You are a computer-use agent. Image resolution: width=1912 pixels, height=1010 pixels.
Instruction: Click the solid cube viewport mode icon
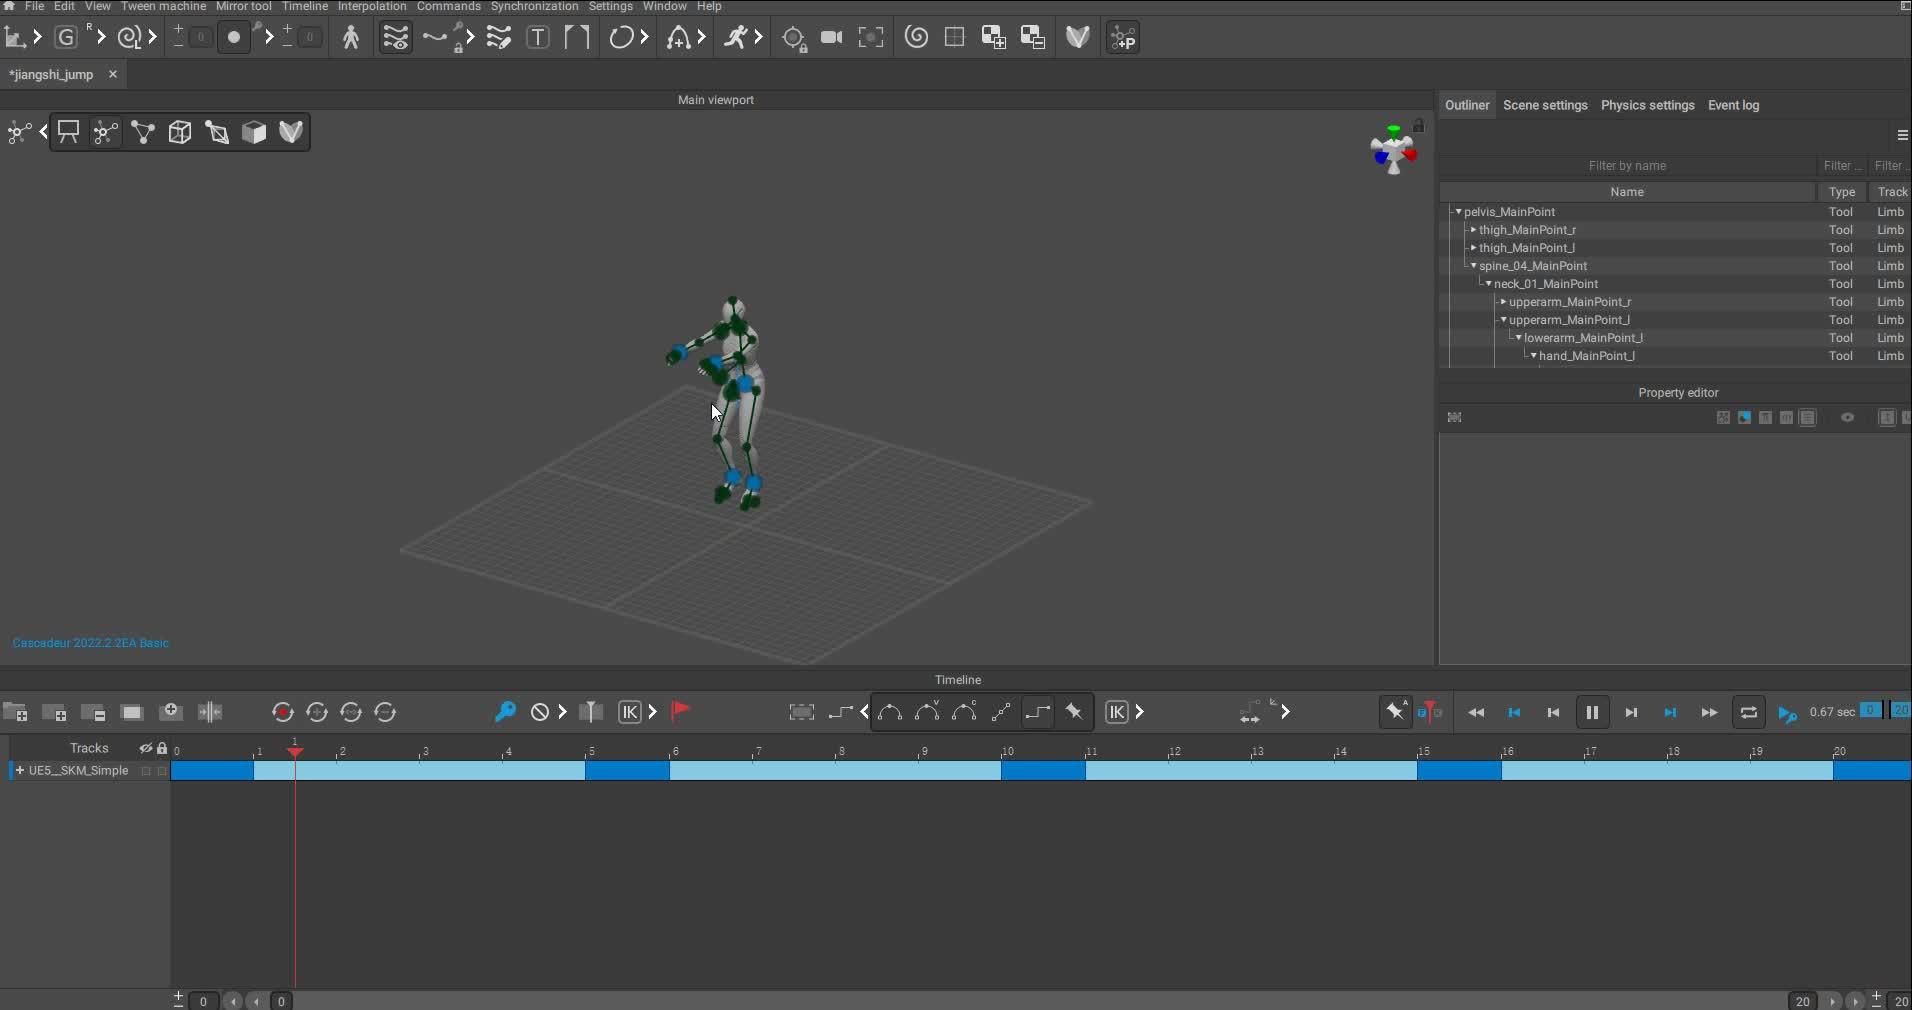coord(254,132)
